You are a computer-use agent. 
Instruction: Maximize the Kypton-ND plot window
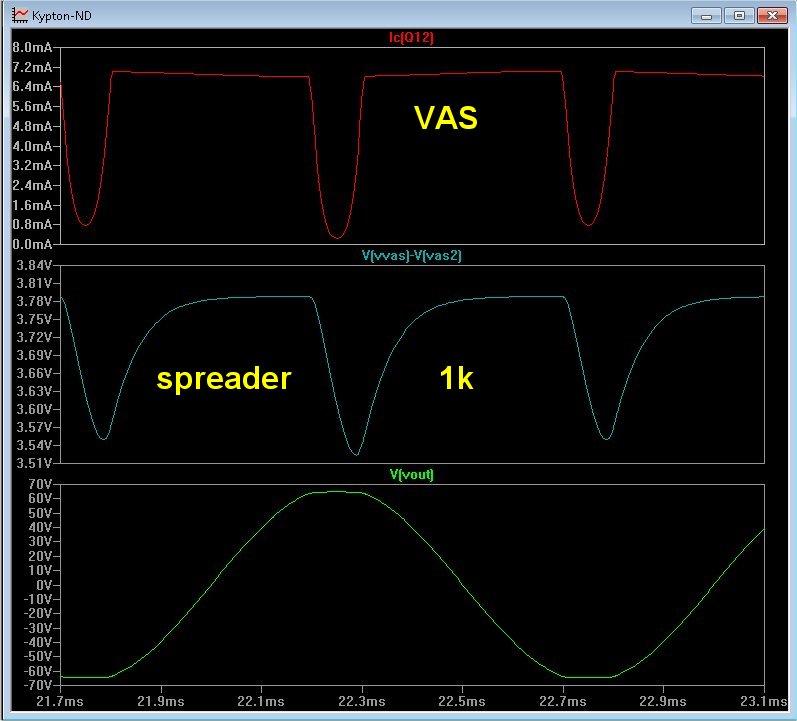pyautogui.click(x=739, y=16)
